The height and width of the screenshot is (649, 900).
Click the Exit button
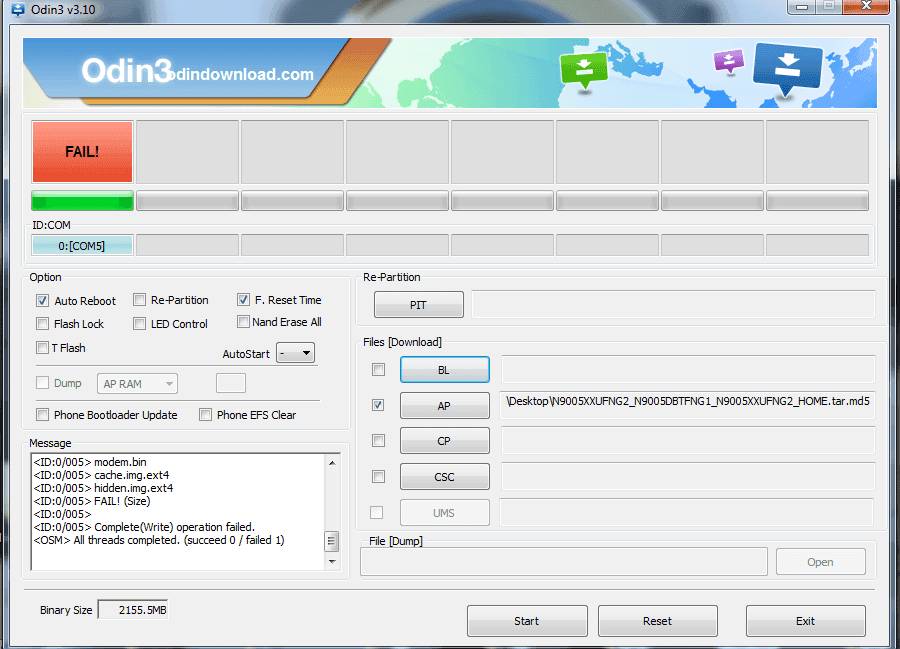coord(805,621)
